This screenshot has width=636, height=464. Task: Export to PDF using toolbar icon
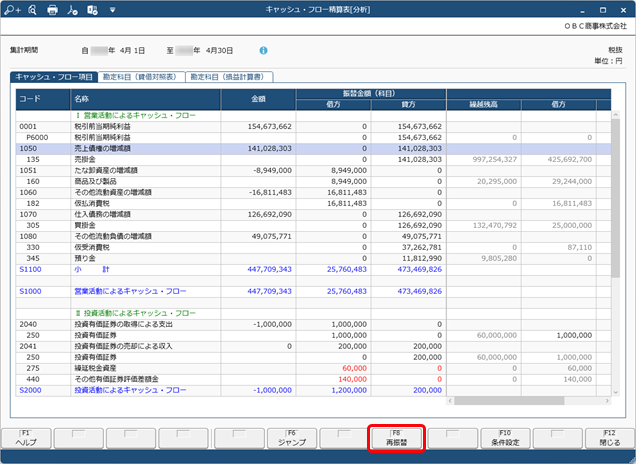(73, 10)
